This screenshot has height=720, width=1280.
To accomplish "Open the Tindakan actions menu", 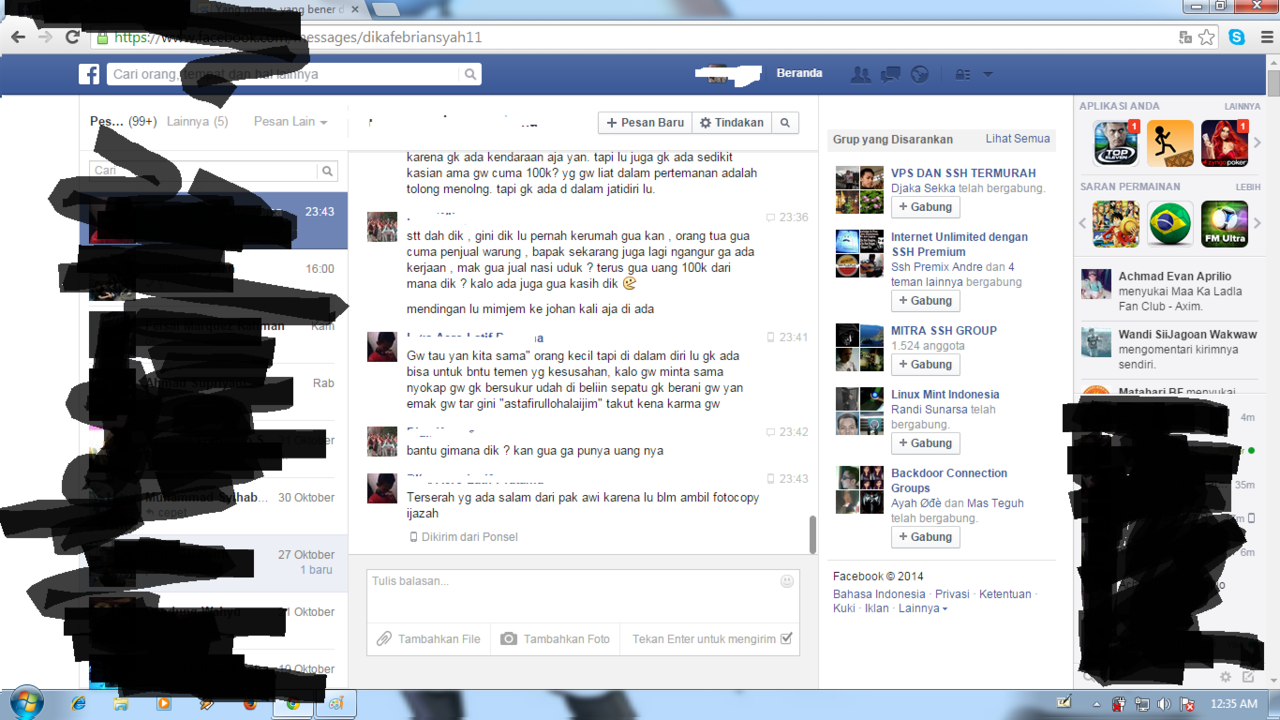I will 732,123.
